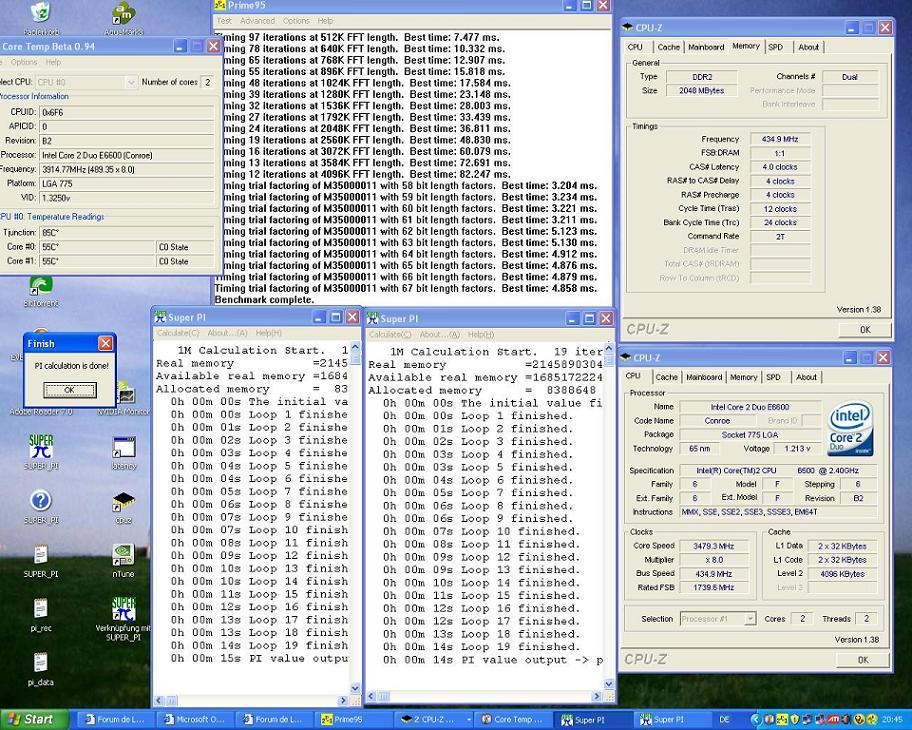Click the scroll-up arrow in right Super PI window
Image resolution: width=912 pixels, height=730 pixels.
608,348
